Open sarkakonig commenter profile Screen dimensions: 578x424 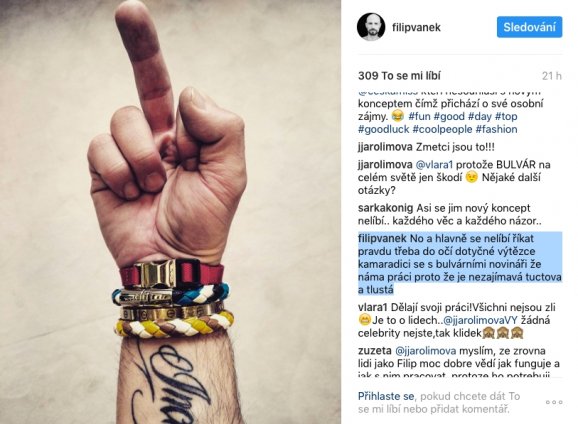[x=385, y=208]
